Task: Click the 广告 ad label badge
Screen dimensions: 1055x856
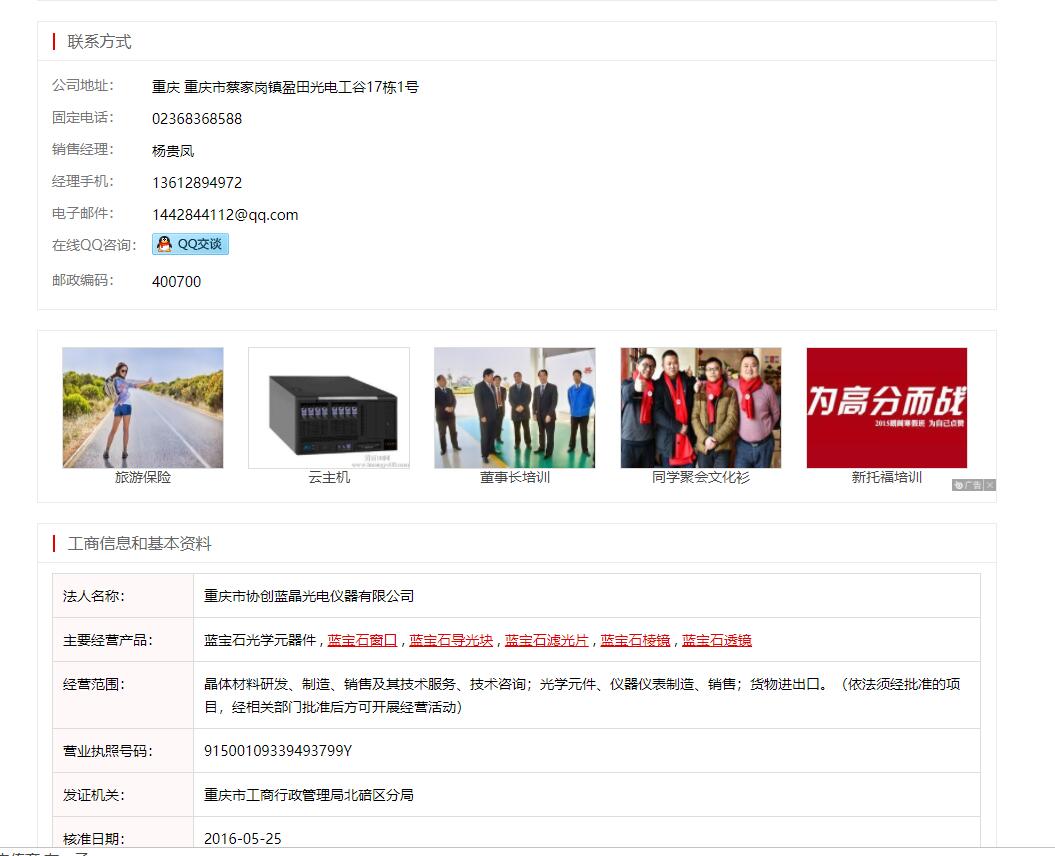Action: pos(967,485)
